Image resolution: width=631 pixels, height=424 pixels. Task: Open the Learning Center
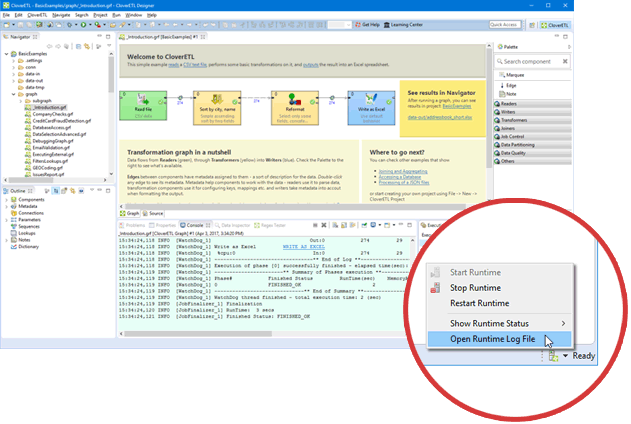click(x=403, y=25)
